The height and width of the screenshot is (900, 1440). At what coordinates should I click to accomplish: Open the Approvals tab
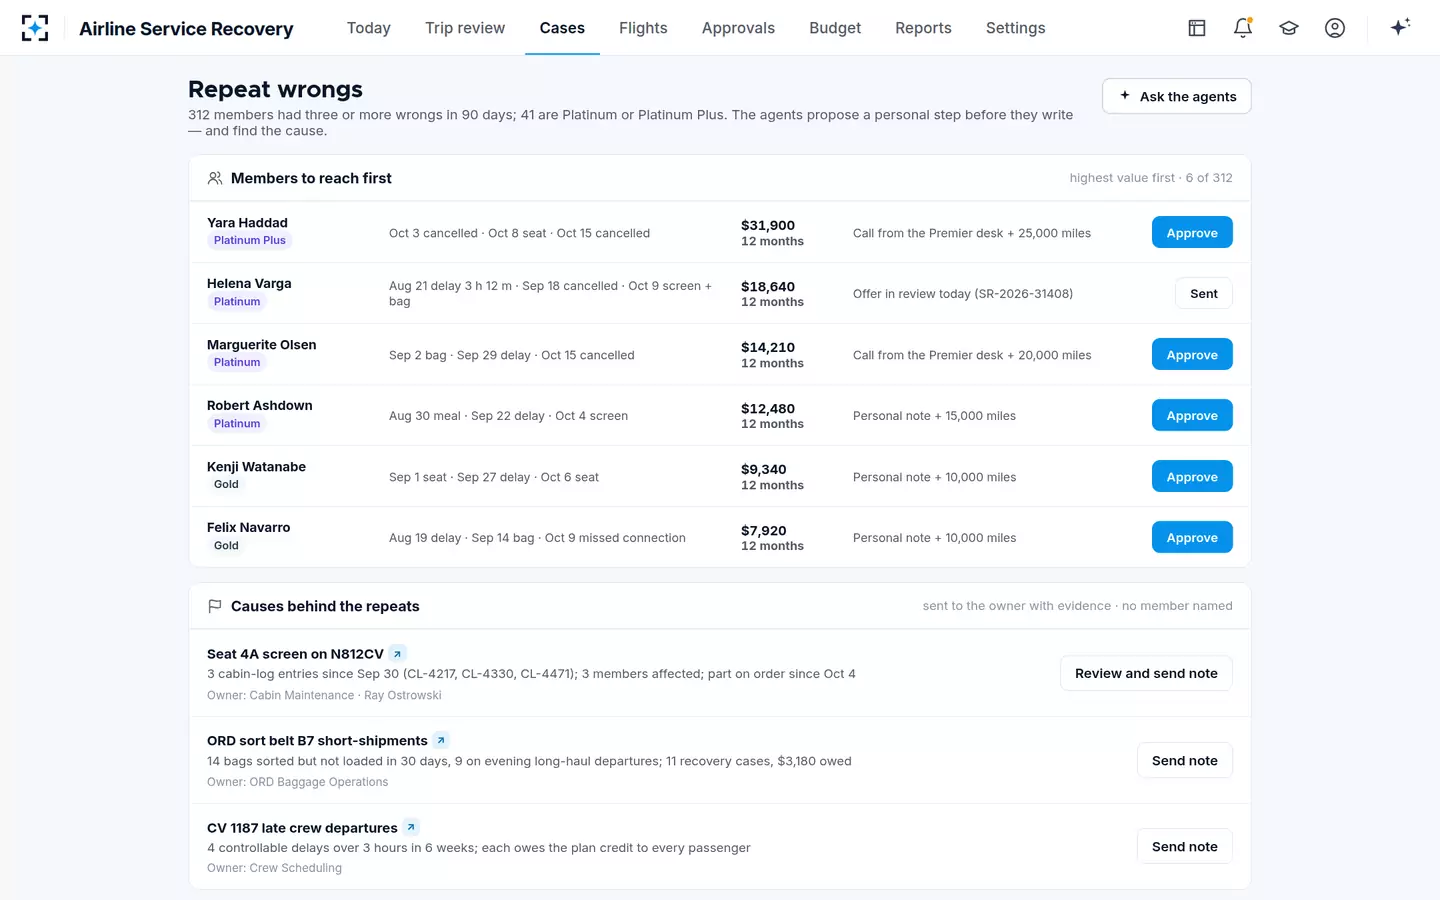[x=738, y=28]
